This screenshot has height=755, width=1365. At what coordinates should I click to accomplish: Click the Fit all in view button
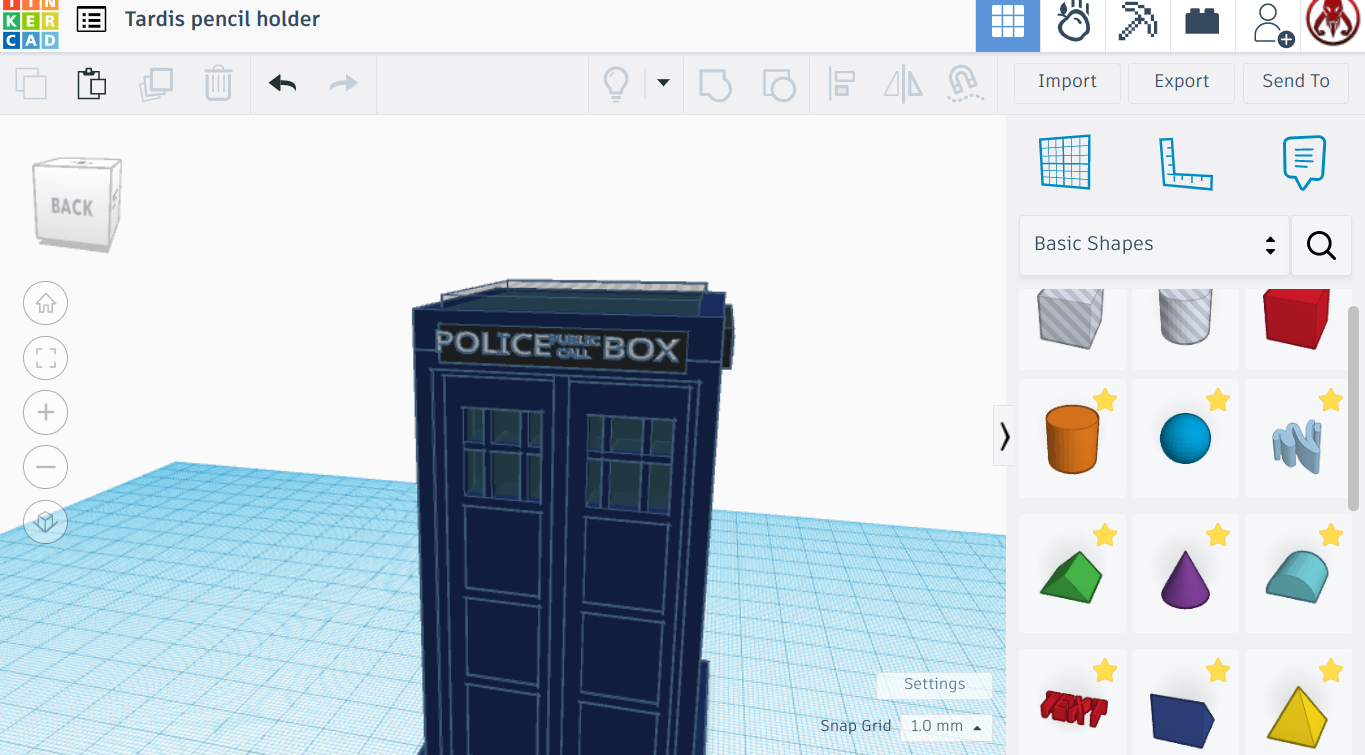pos(46,358)
